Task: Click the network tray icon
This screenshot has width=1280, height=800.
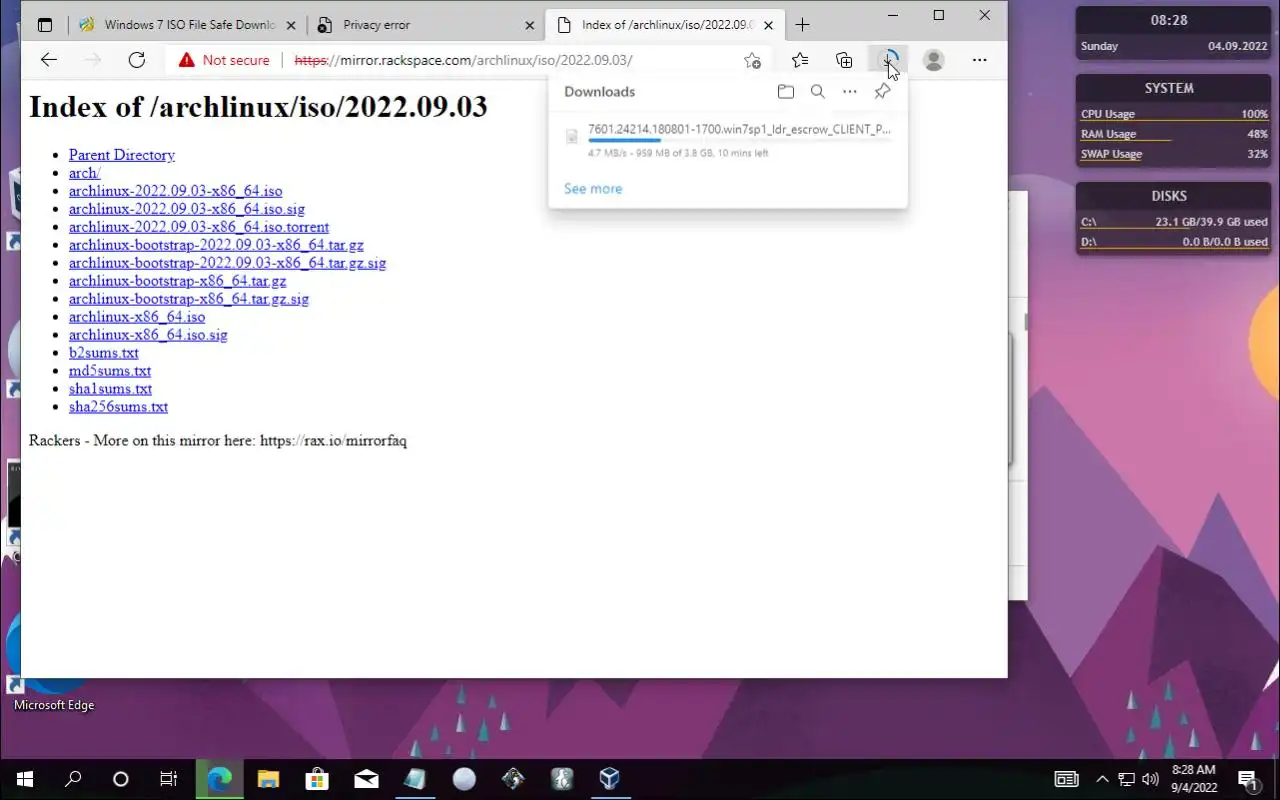Action: pyautogui.click(x=1126, y=779)
